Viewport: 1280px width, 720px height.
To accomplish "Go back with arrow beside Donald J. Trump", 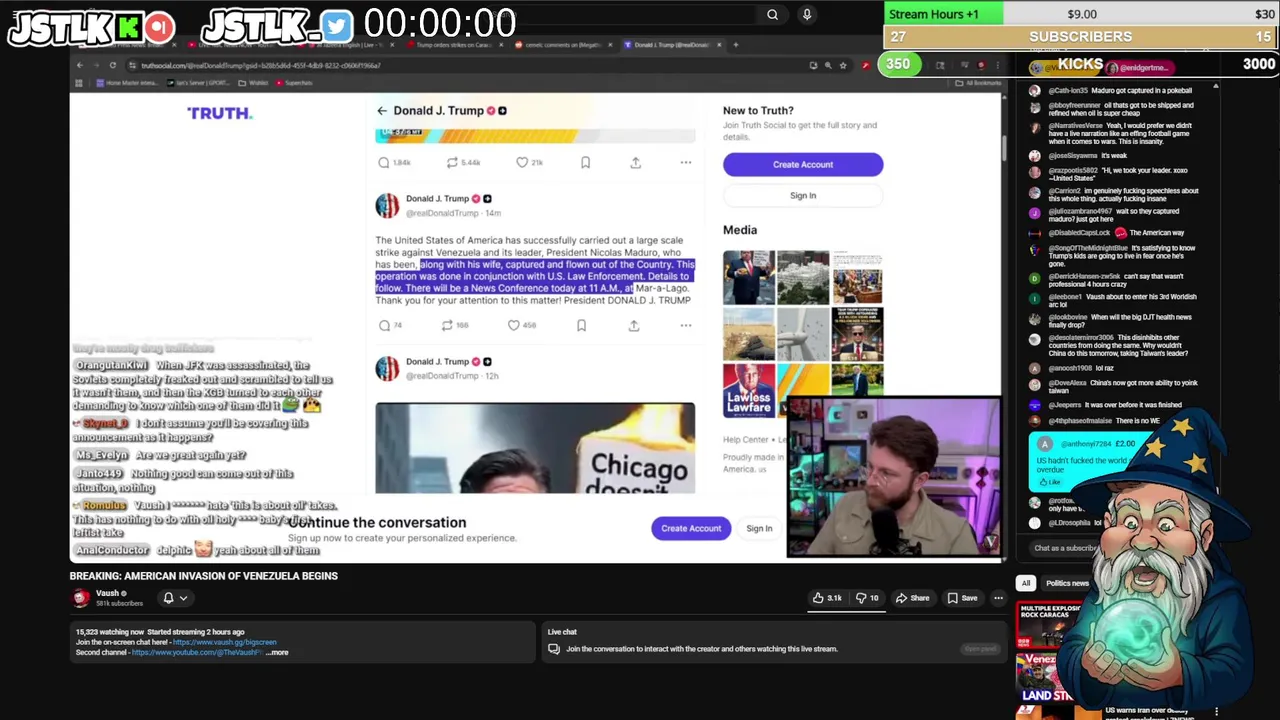I will pos(381,111).
